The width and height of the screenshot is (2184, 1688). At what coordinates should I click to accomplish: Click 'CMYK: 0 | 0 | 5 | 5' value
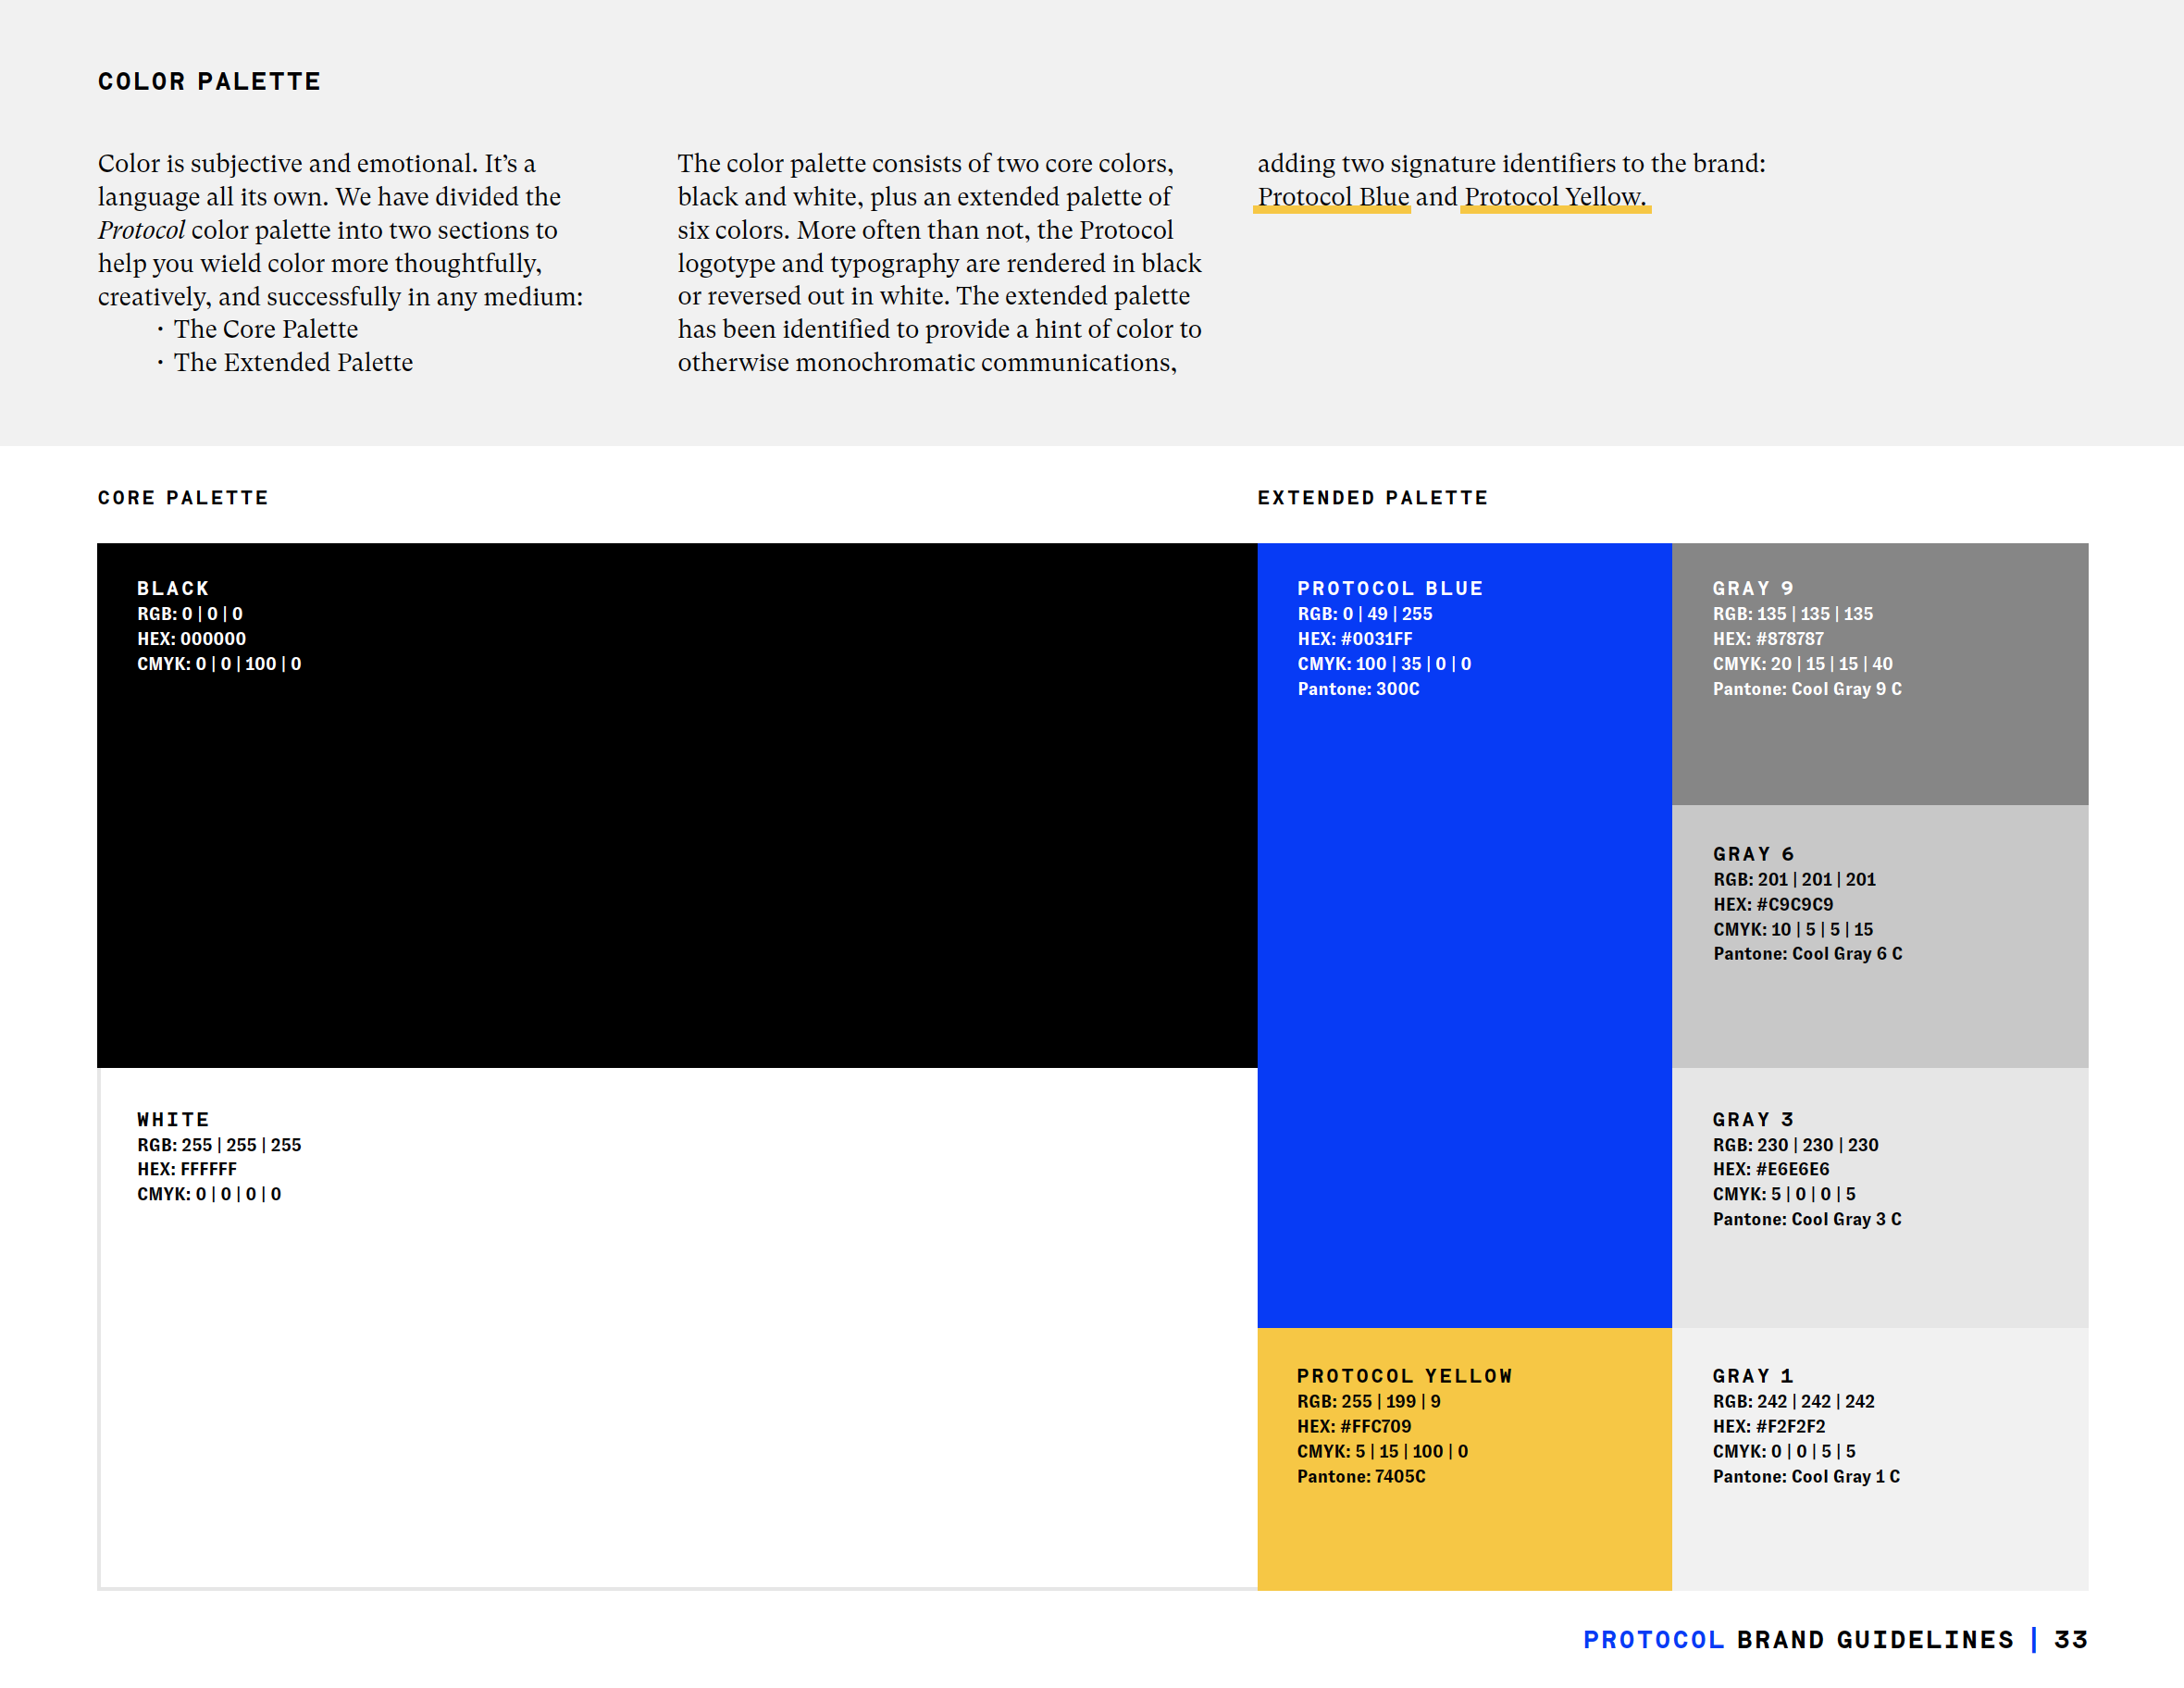click(1784, 1452)
